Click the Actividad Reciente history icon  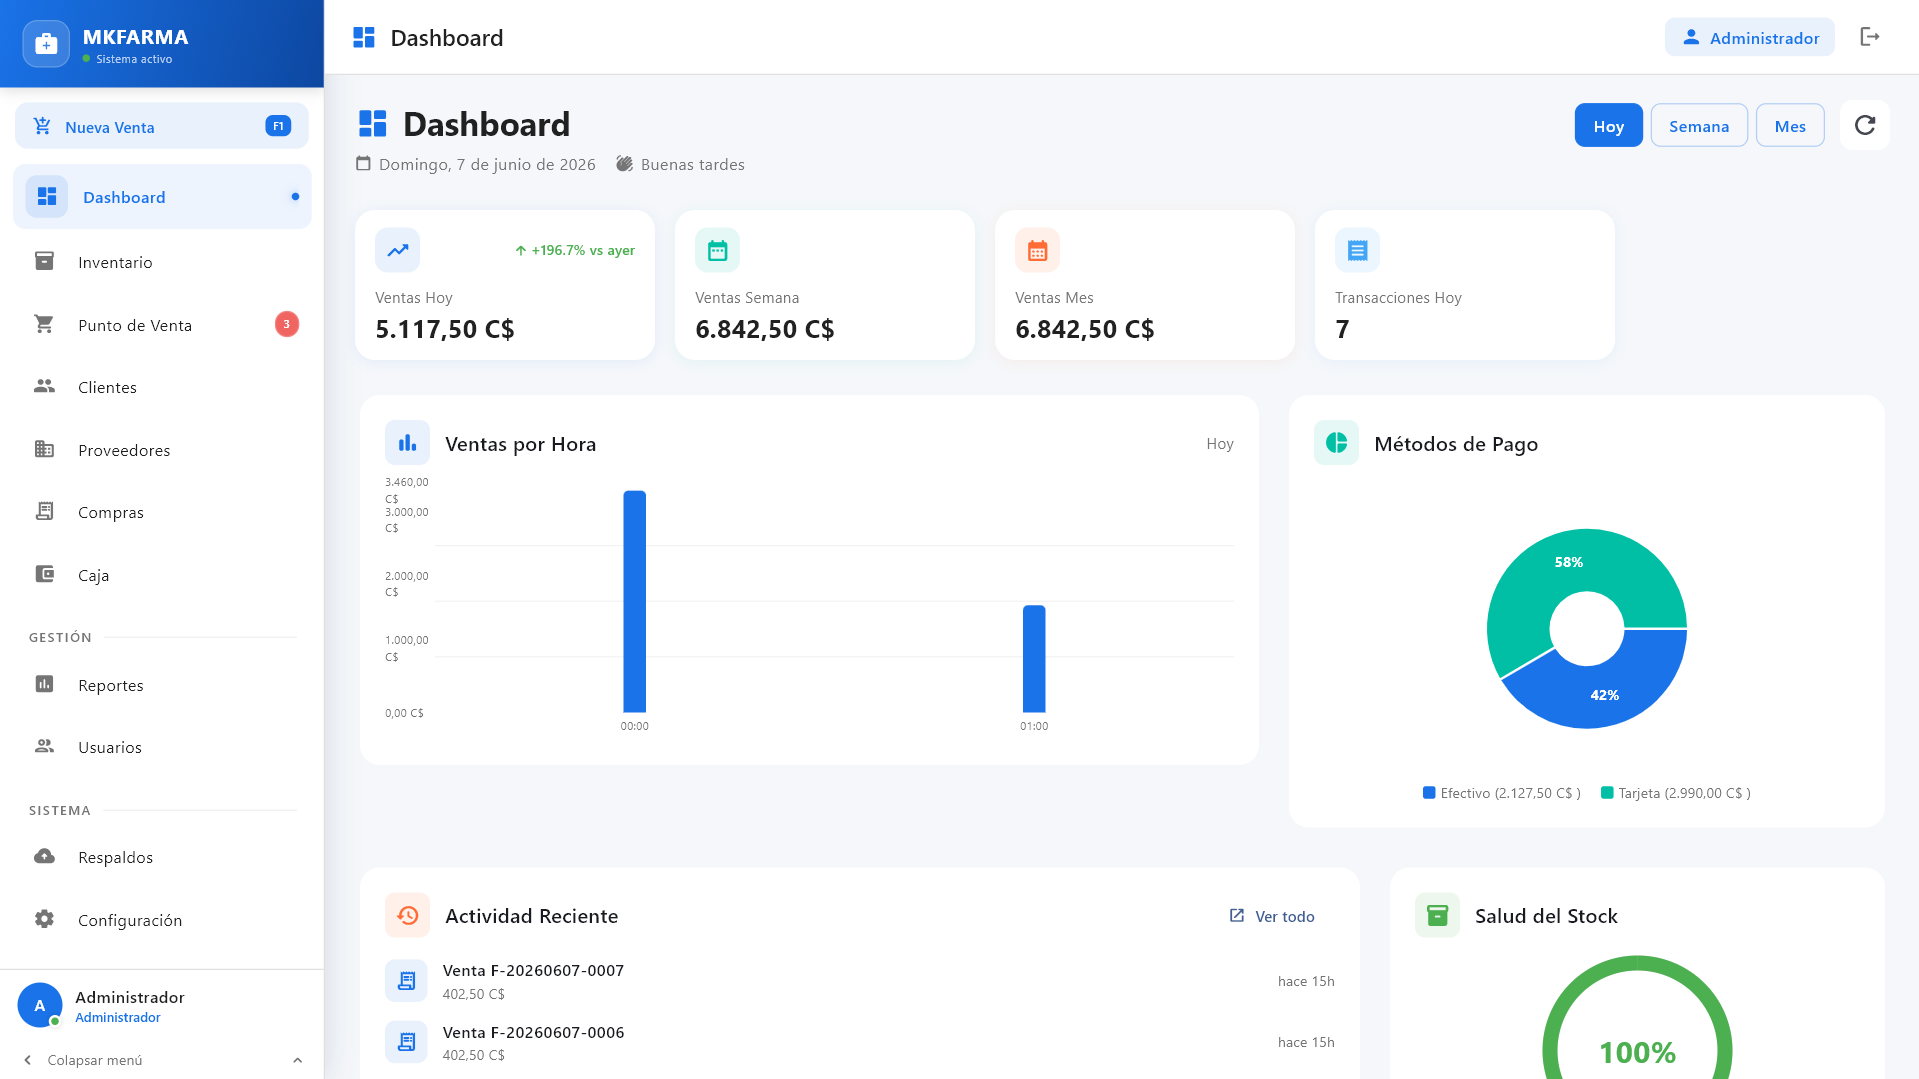[x=407, y=915]
